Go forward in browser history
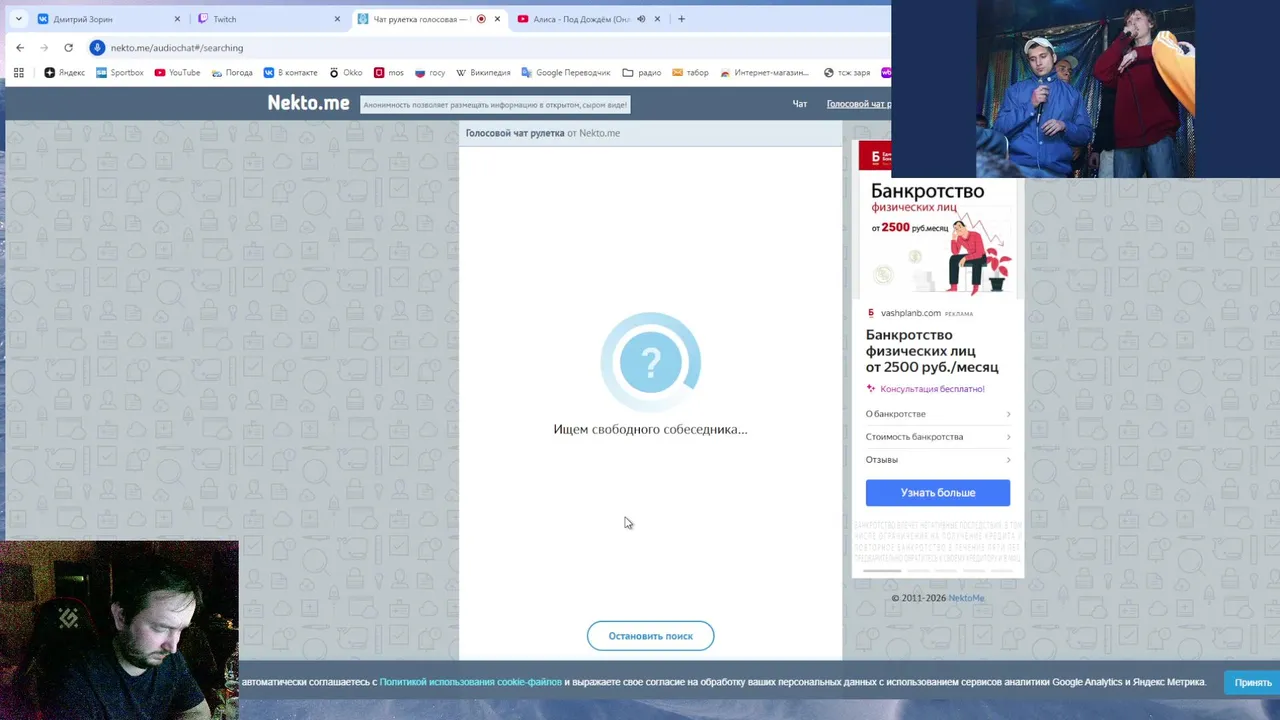 point(44,47)
